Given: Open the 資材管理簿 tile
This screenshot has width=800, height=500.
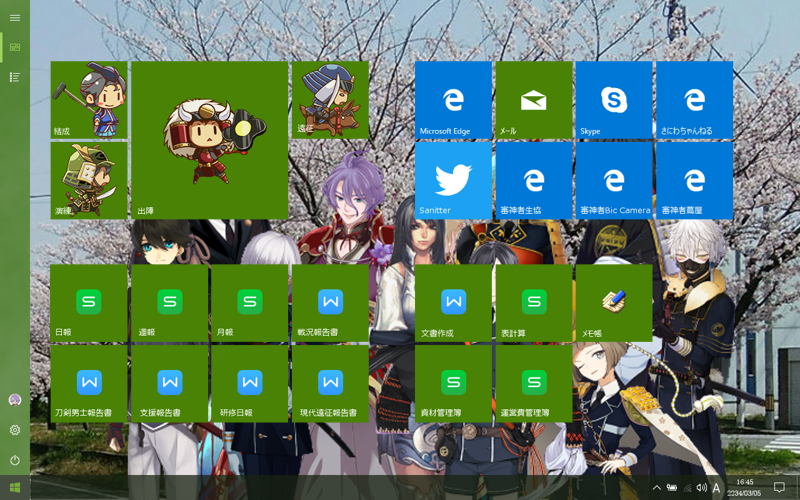Looking at the screenshot, I should pos(453,383).
